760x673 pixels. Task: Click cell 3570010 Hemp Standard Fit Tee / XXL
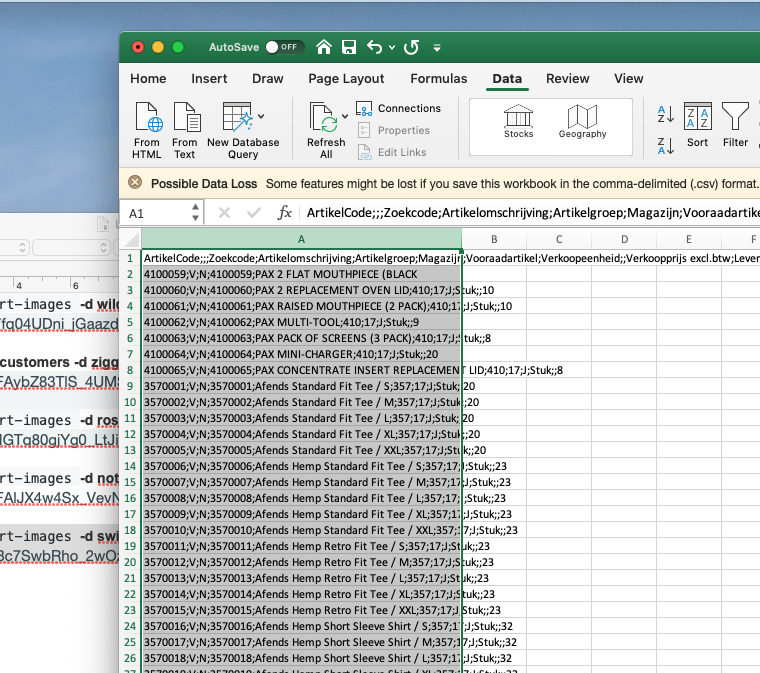[301, 530]
